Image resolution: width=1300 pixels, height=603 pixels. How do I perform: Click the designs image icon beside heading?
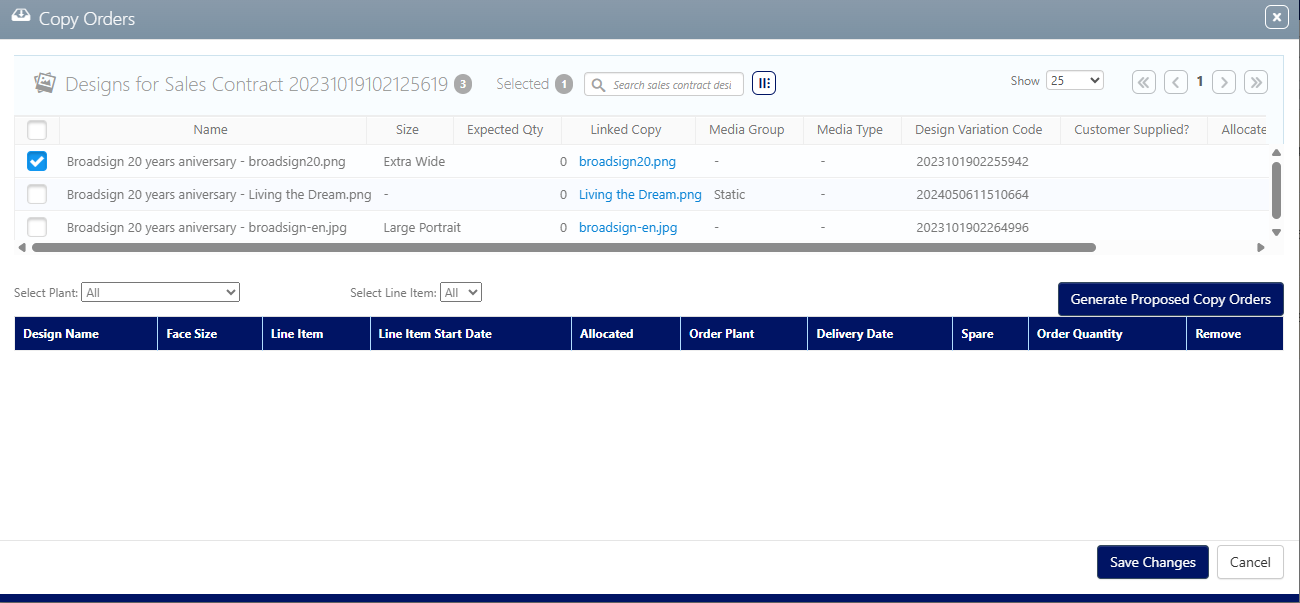pos(44,83)
